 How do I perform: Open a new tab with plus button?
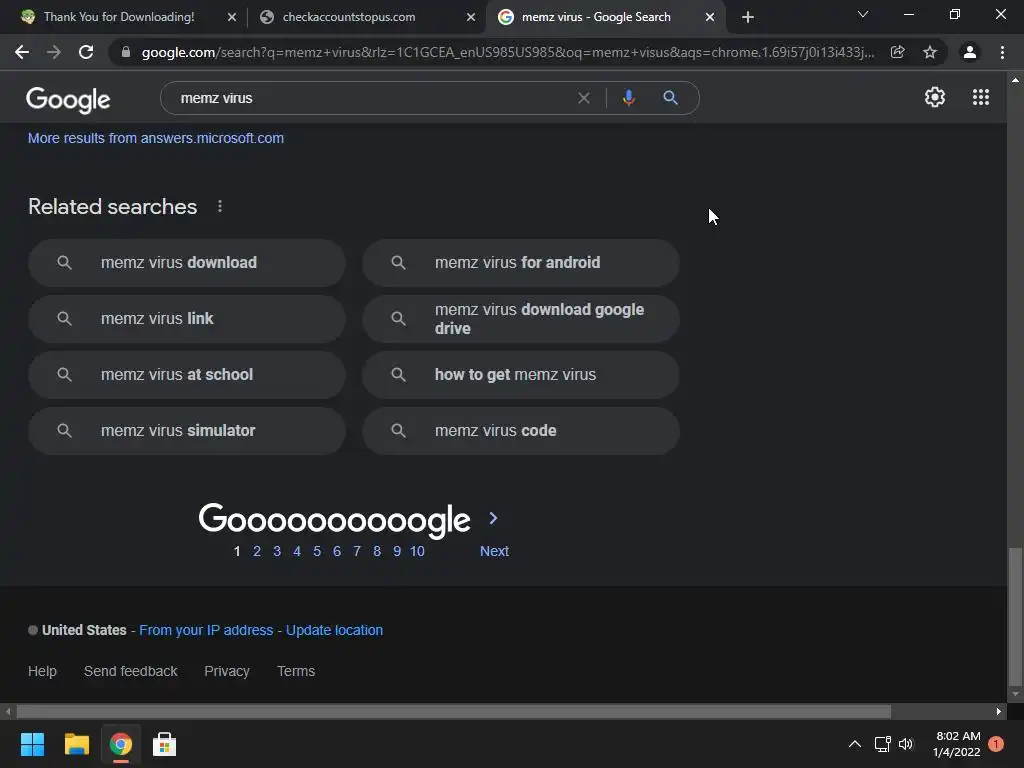click(748, 17)
